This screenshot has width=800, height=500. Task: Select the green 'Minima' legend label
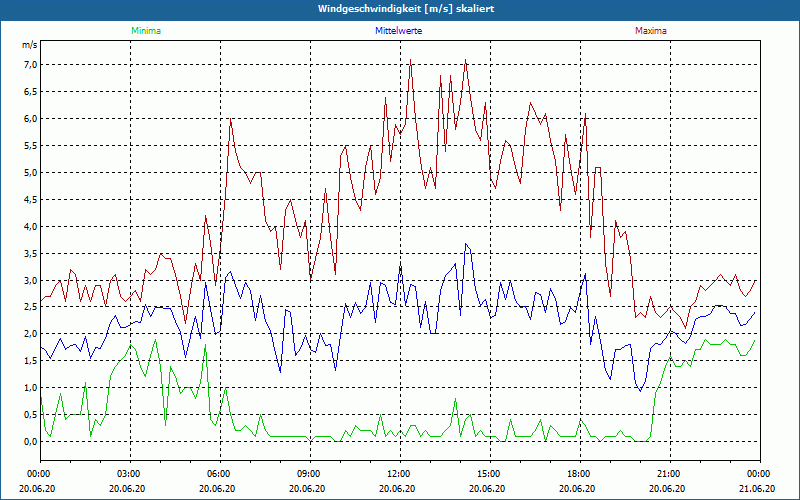click(x=146, y=31)
